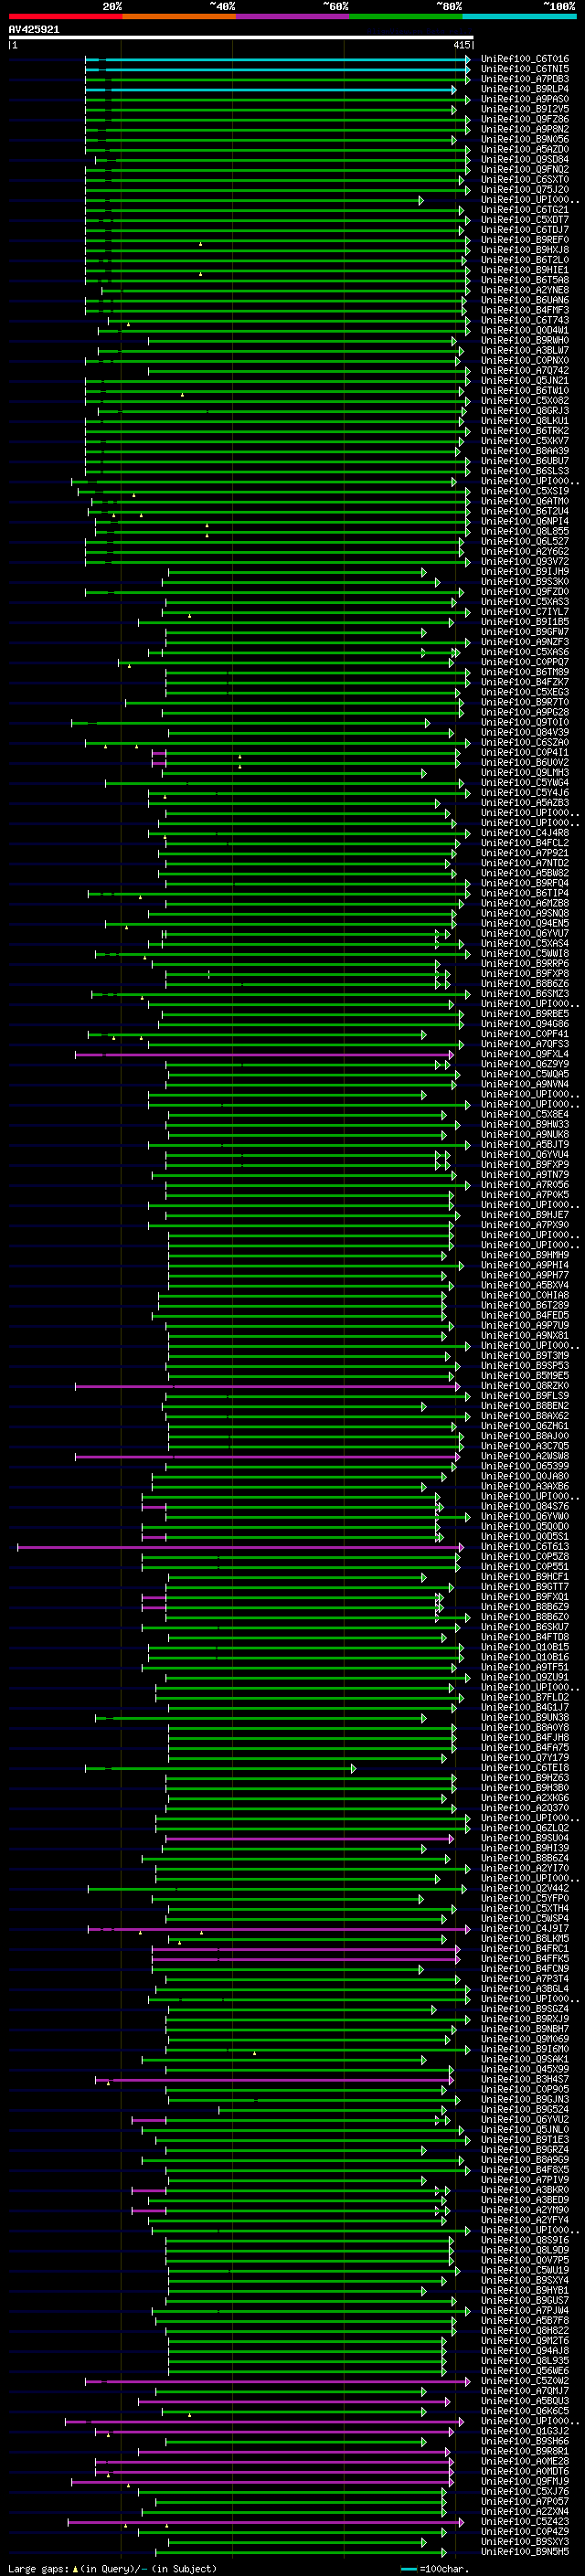Select the UniRef100_B6SLS3 label
Image resolution: width=585 pixels, height=2576 pixels.
pos(525,471)
